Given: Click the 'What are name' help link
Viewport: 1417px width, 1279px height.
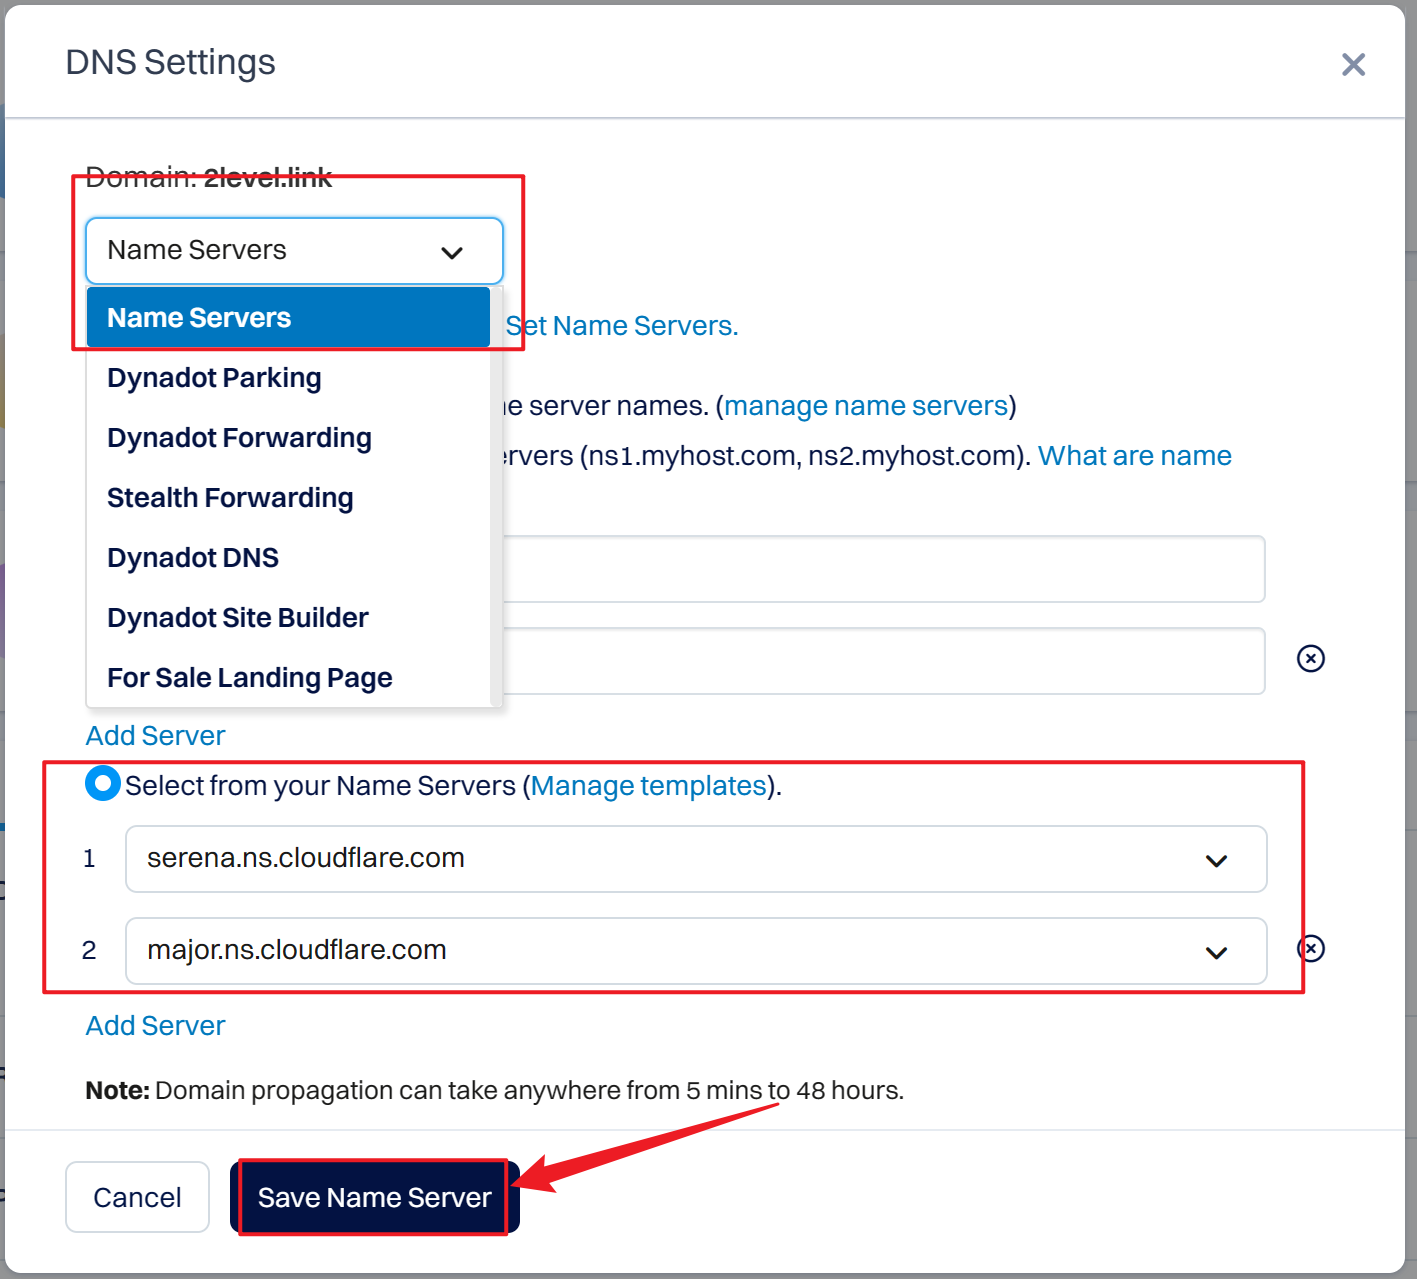Looking at the screenshot, I should 1134,456.
